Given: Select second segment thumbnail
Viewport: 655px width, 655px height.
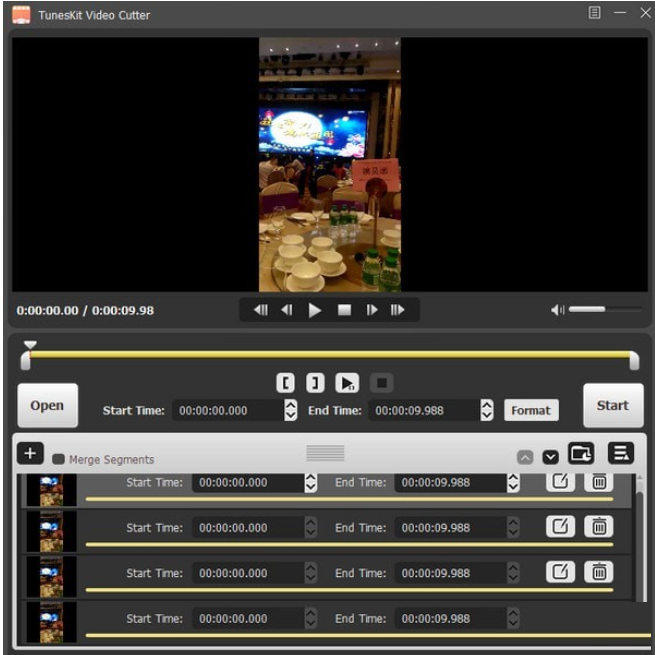Looking at the screenshot, I should tap(51, 531).
